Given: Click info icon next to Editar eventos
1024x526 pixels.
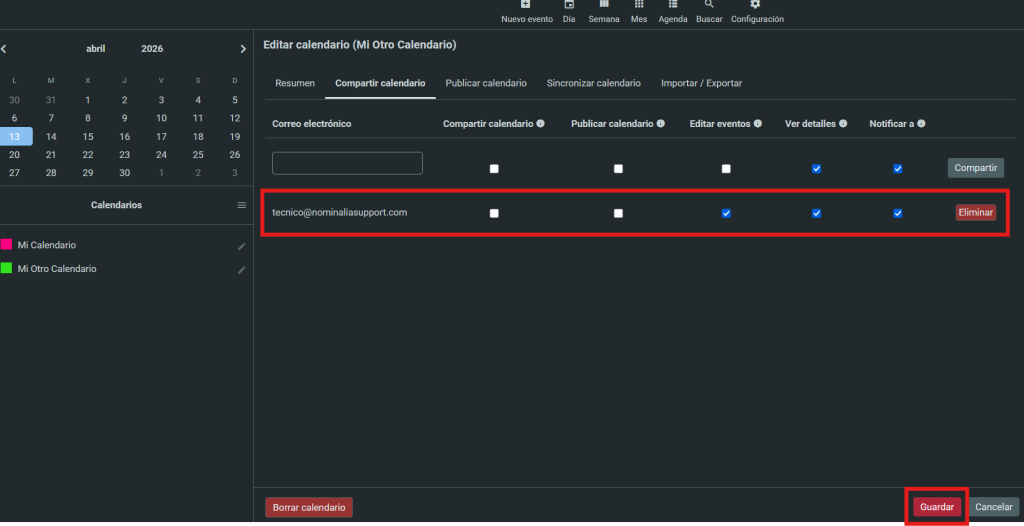Looking at the screenshot, I should coord(758,124).
